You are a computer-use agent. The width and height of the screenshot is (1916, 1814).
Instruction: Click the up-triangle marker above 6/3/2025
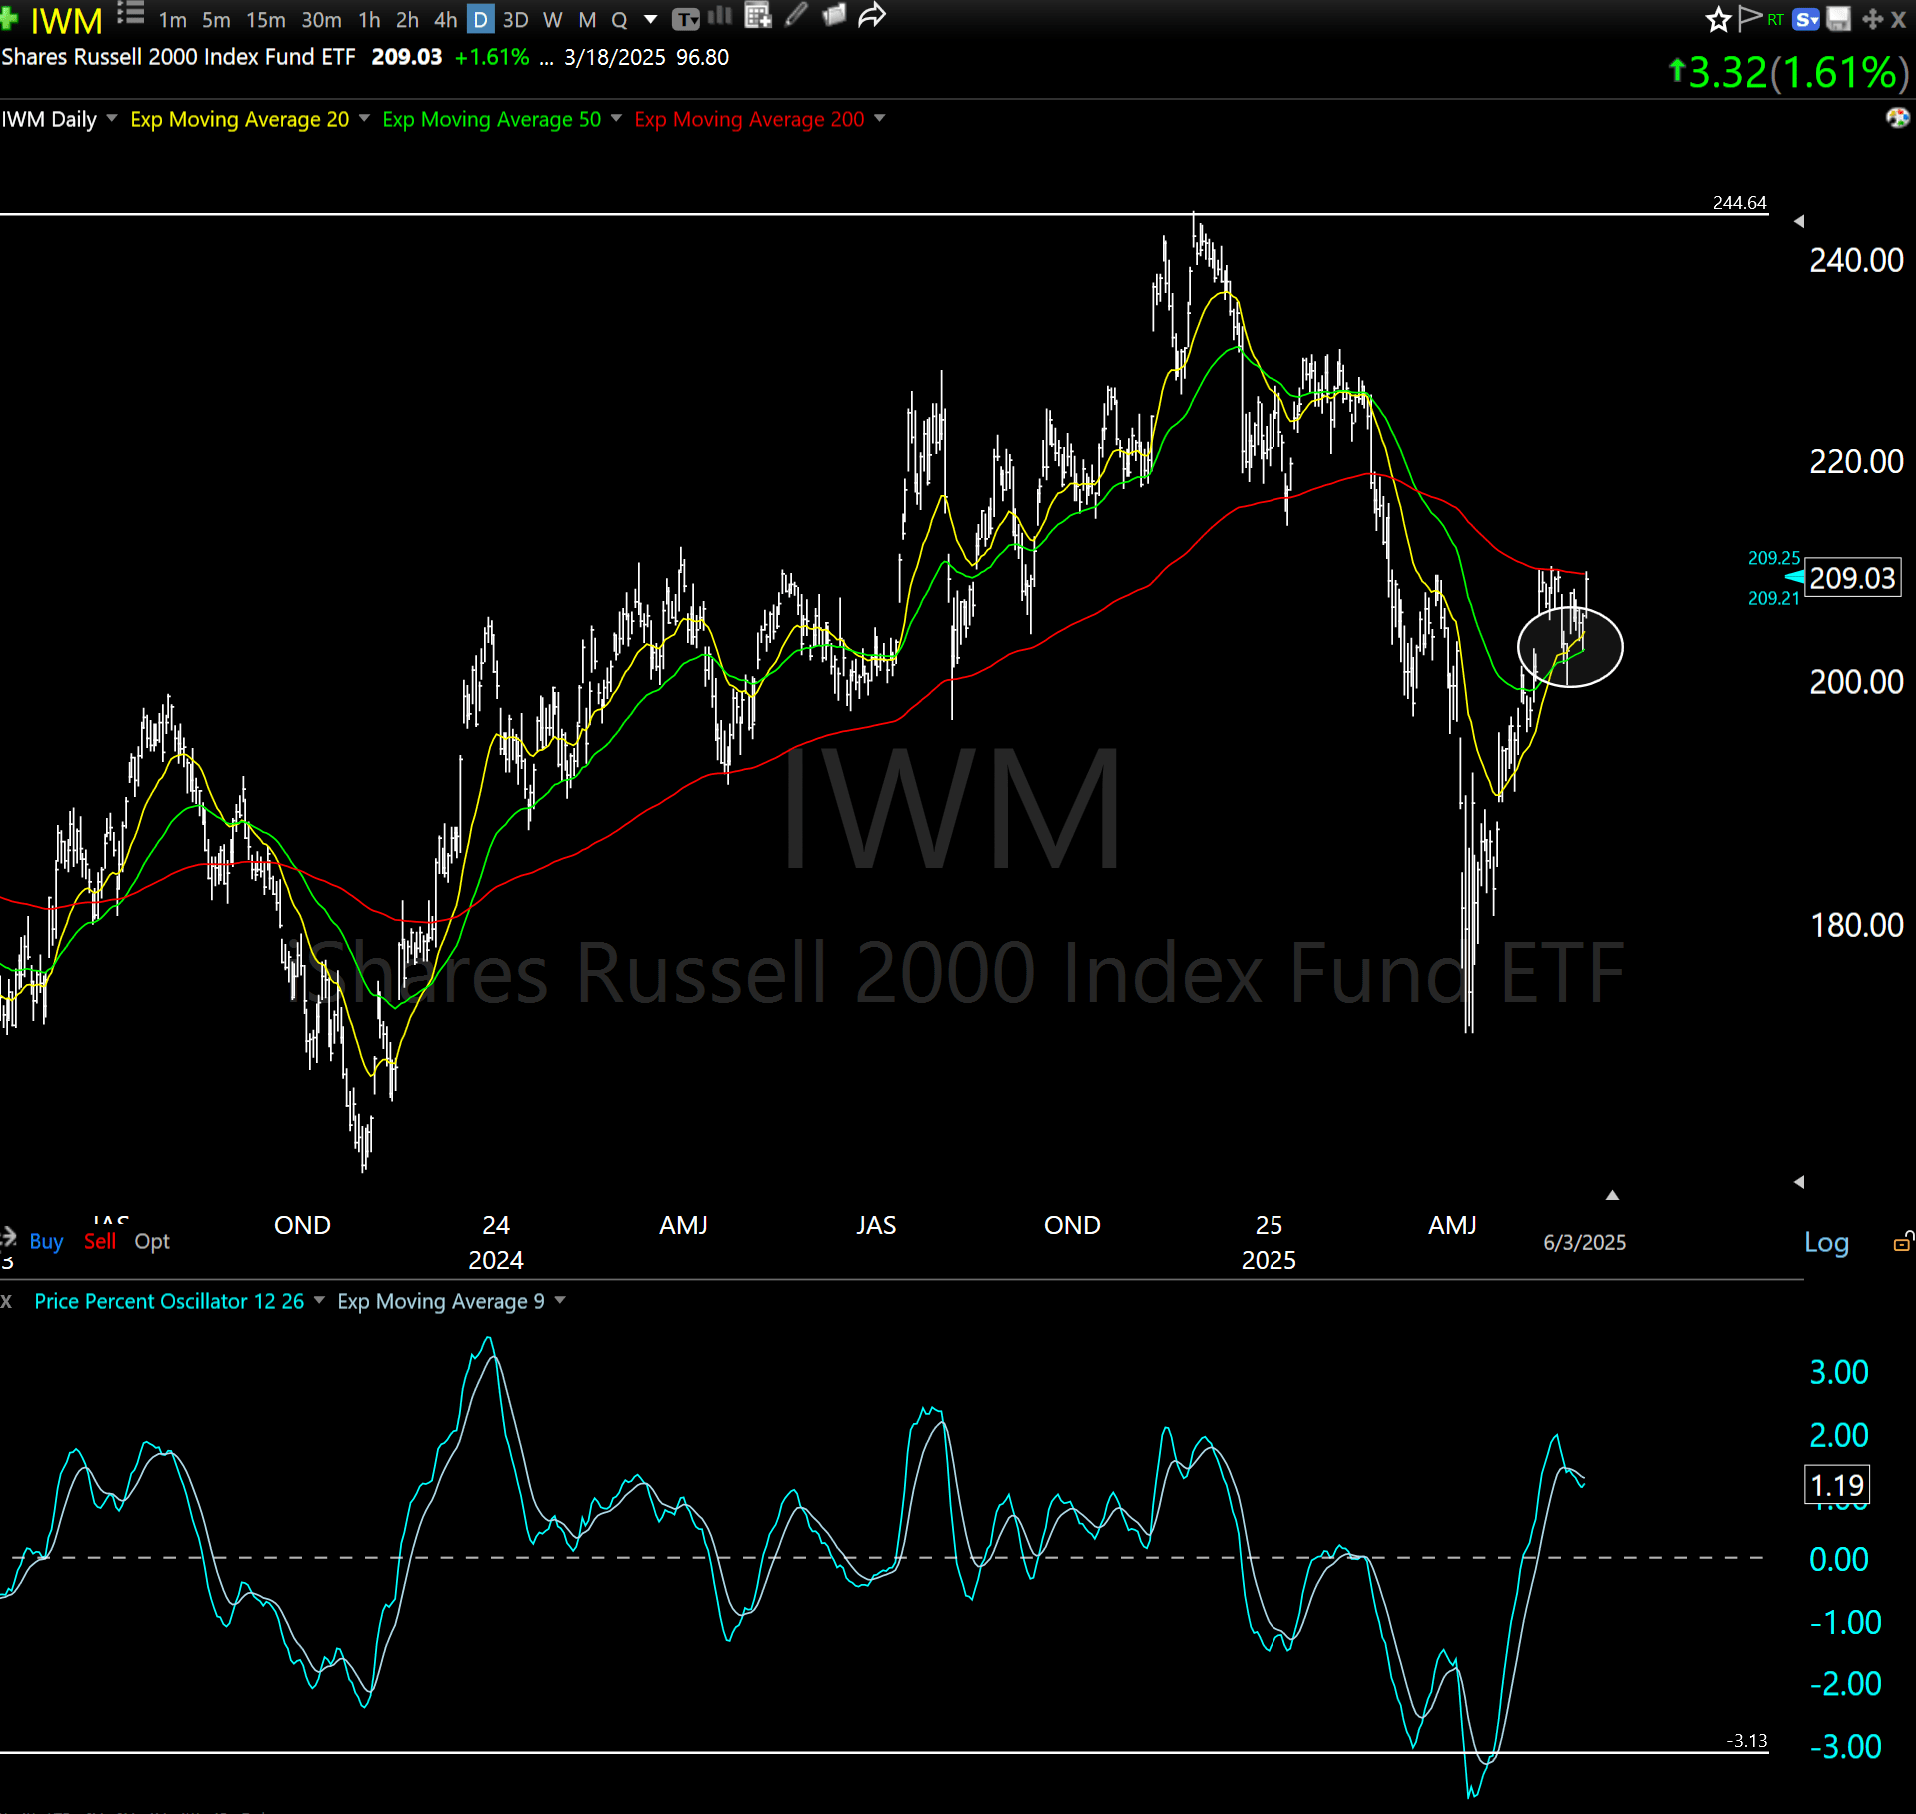tap(1612, 1195)
